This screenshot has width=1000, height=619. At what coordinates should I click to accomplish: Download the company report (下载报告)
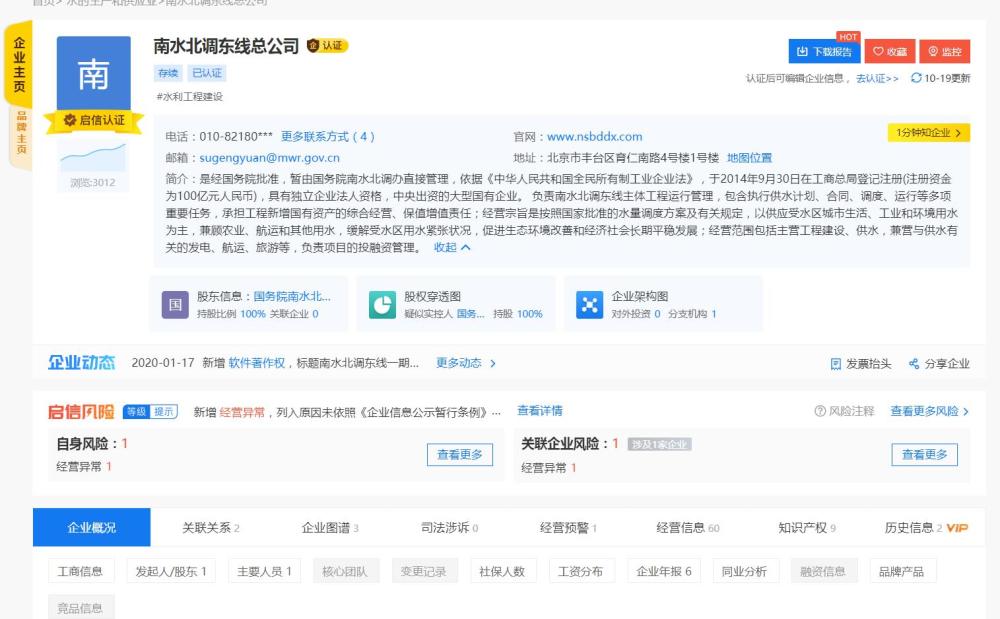point(824,52)
